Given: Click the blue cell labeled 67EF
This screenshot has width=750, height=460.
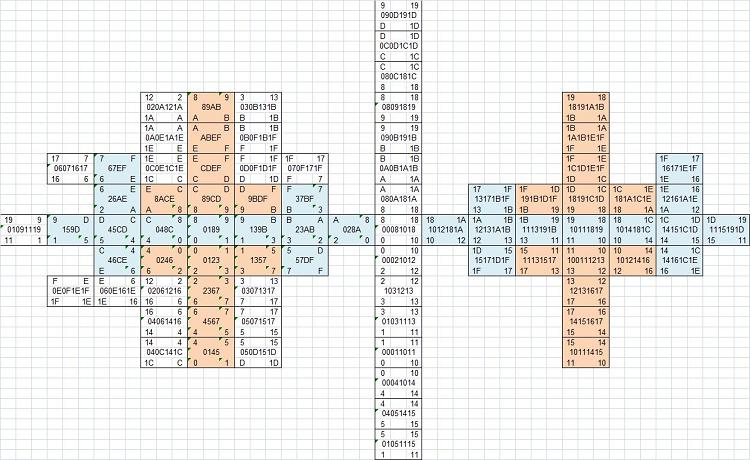Looking at the screenshot, I should pyautogui.click(x=117, y=169).
